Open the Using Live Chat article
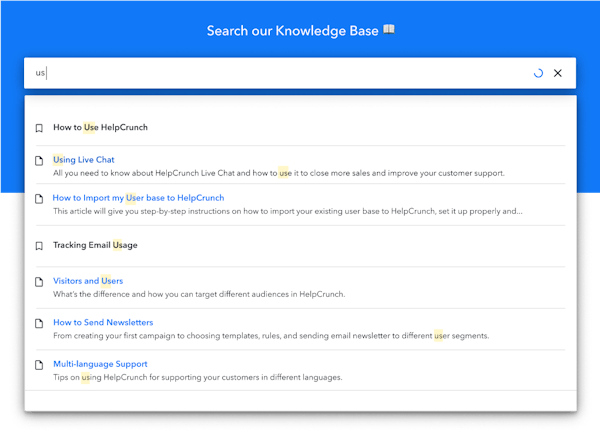The image size is (600, 432). [x=84, y=160]
